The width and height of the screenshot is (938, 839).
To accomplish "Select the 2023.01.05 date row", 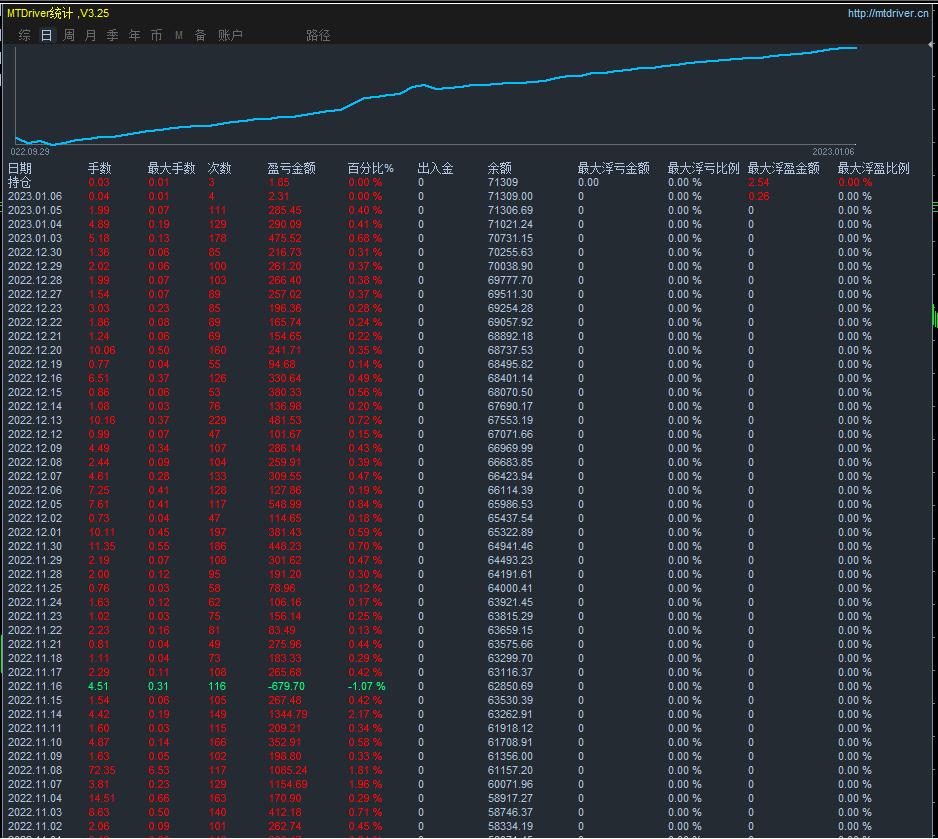I will tap(35, 210).
